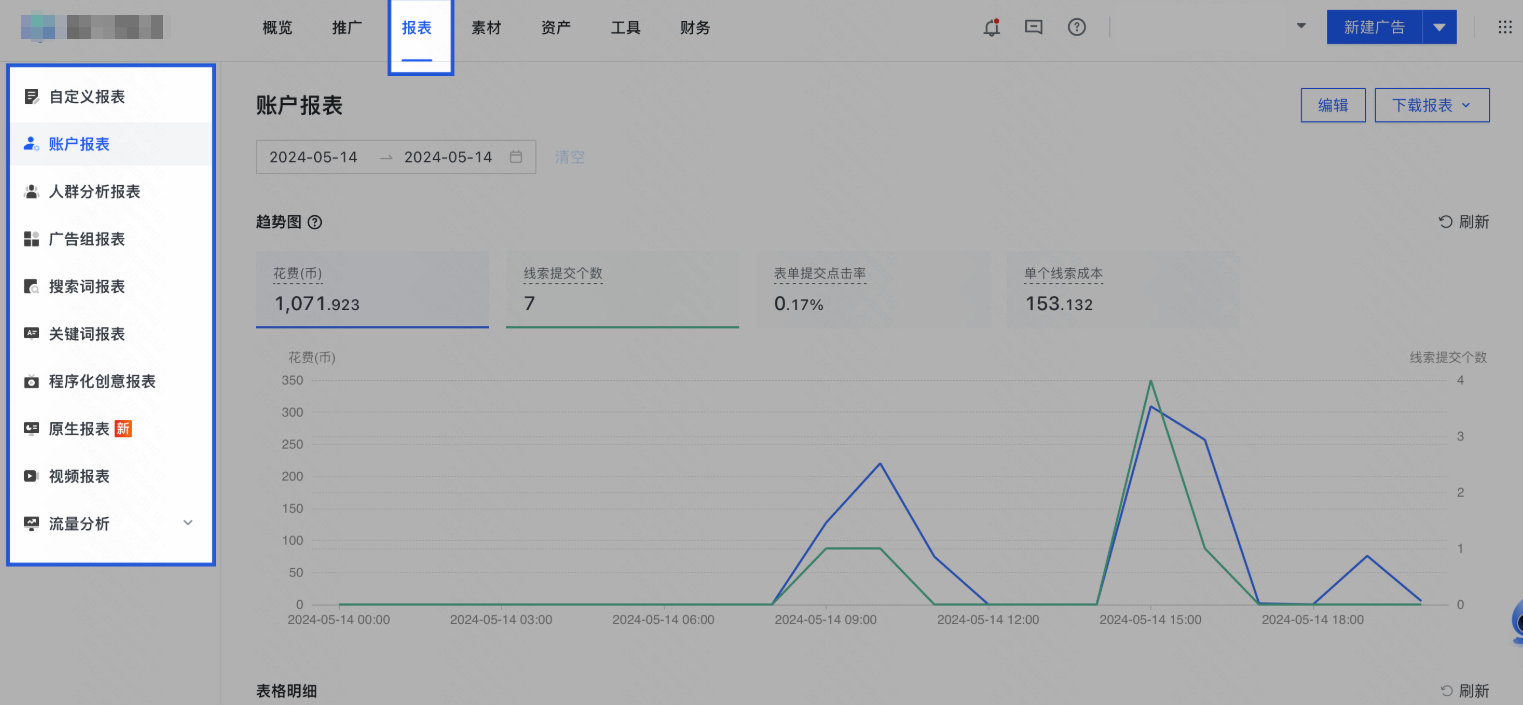Click the 搜索词报表 magnifier icon
This screenshot has height=705, width=1523.
pos(28,286)
